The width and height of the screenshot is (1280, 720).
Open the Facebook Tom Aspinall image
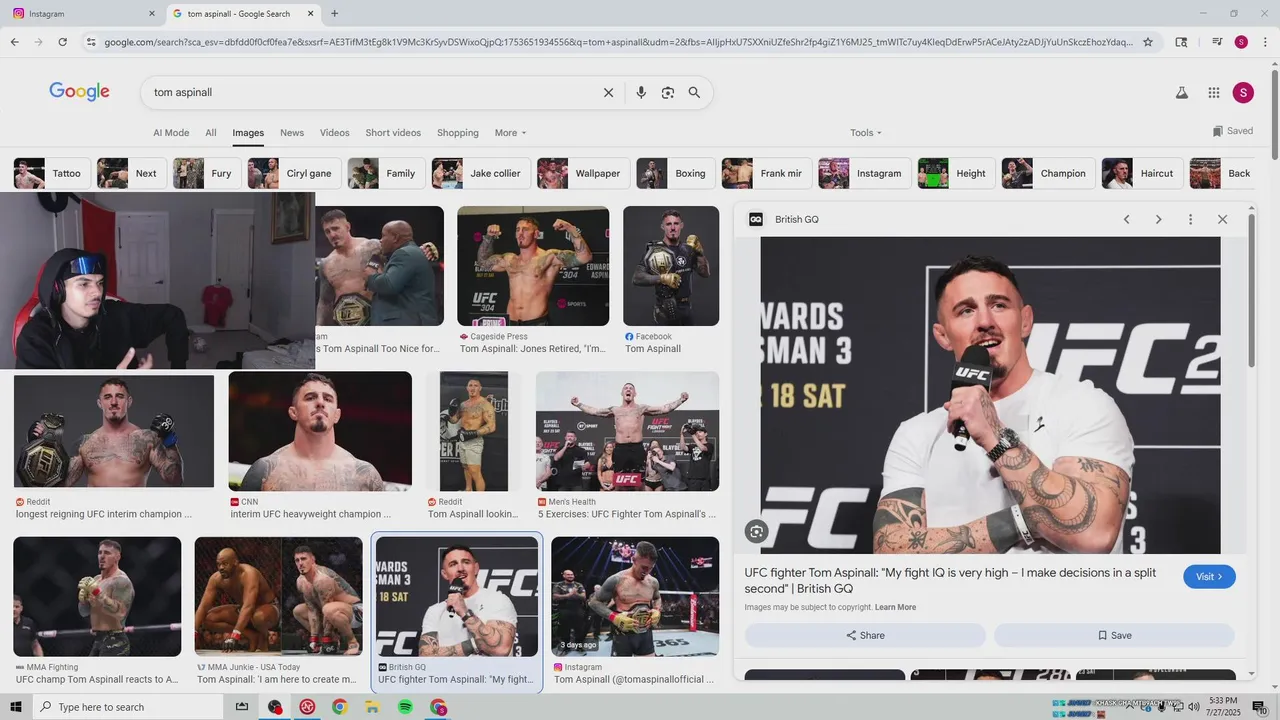pos(671,266)
